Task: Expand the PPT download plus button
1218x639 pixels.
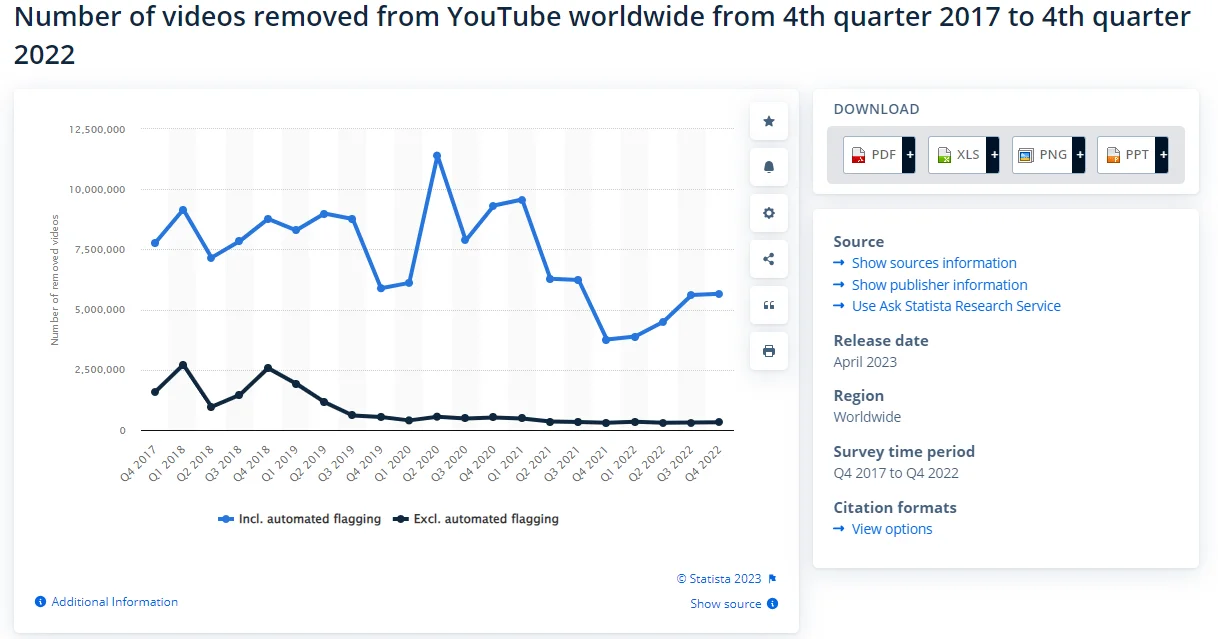Action: pyautogui.click(x=1162, y=155)
